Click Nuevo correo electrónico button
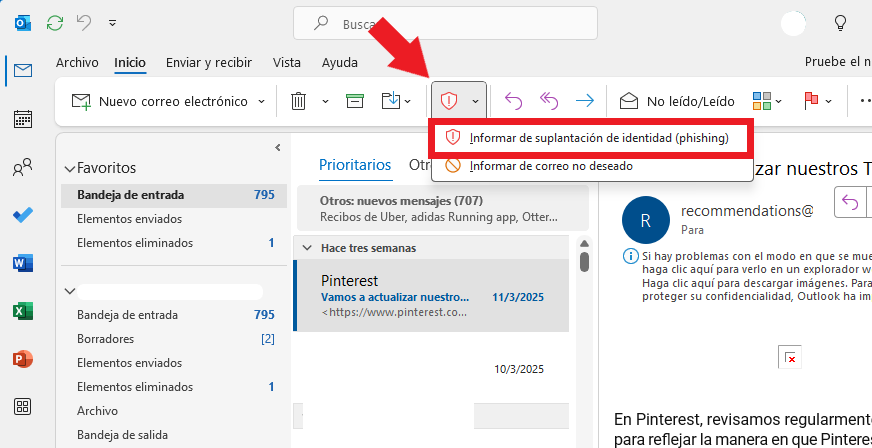Image resolution: width=872 pixels, height=448 pixels. (160, 101)
